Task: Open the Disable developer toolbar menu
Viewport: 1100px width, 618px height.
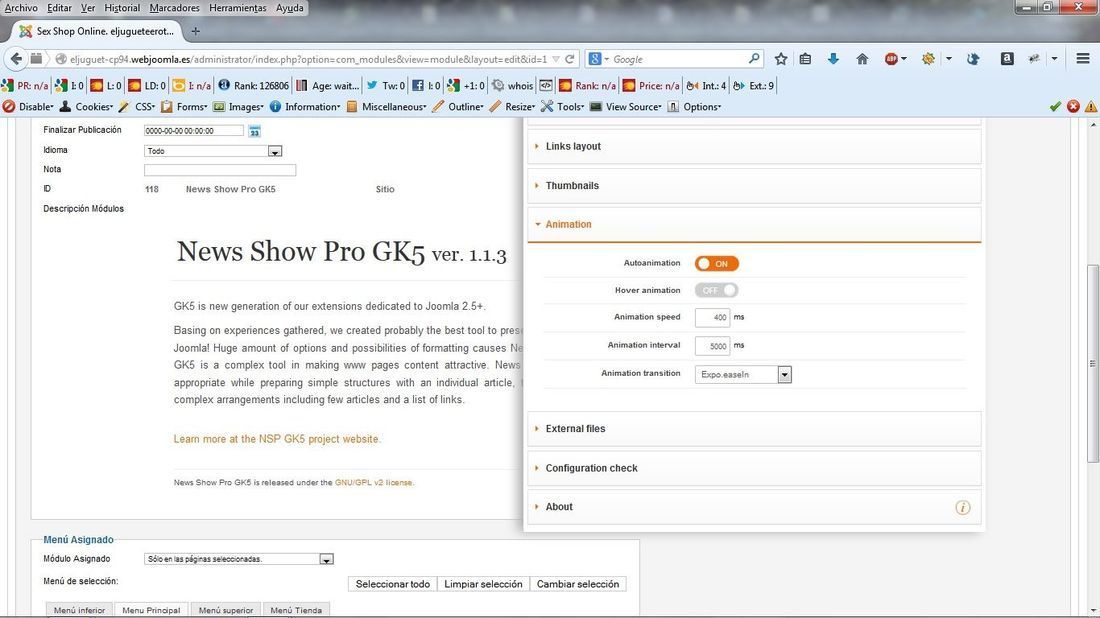Action: 29,107
